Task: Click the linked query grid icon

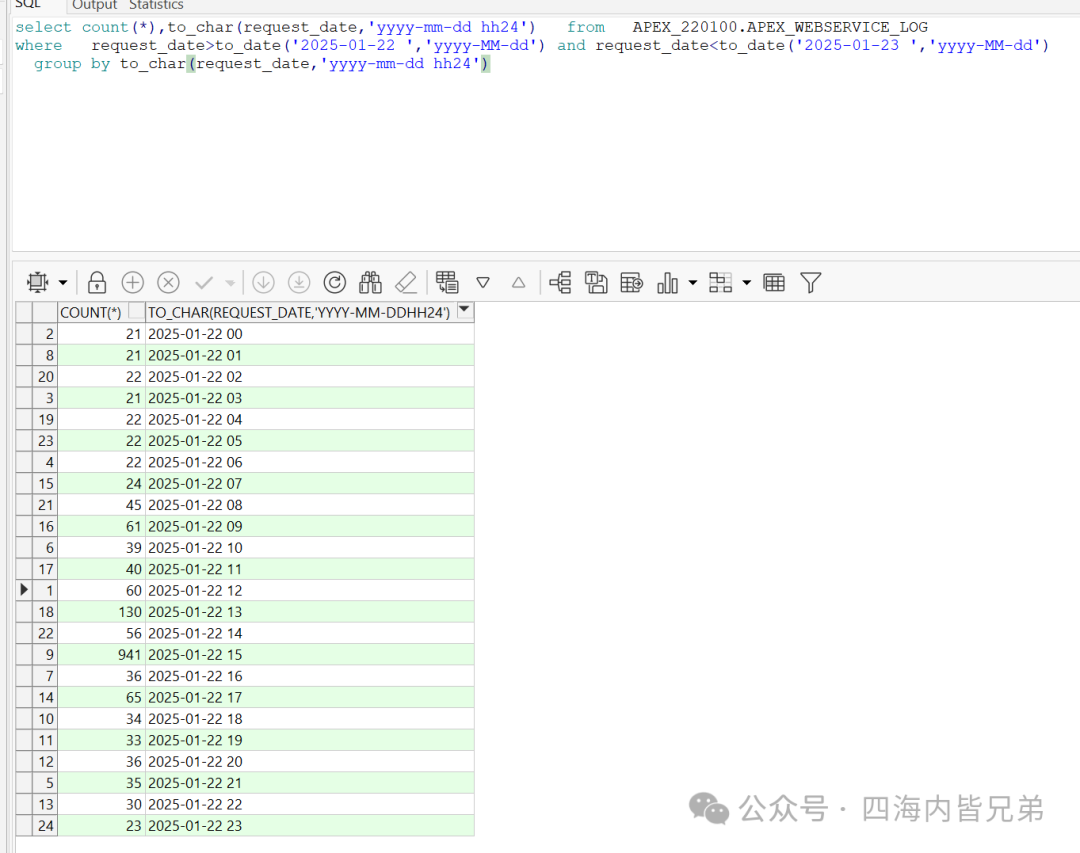Action: tap(720, 282)
